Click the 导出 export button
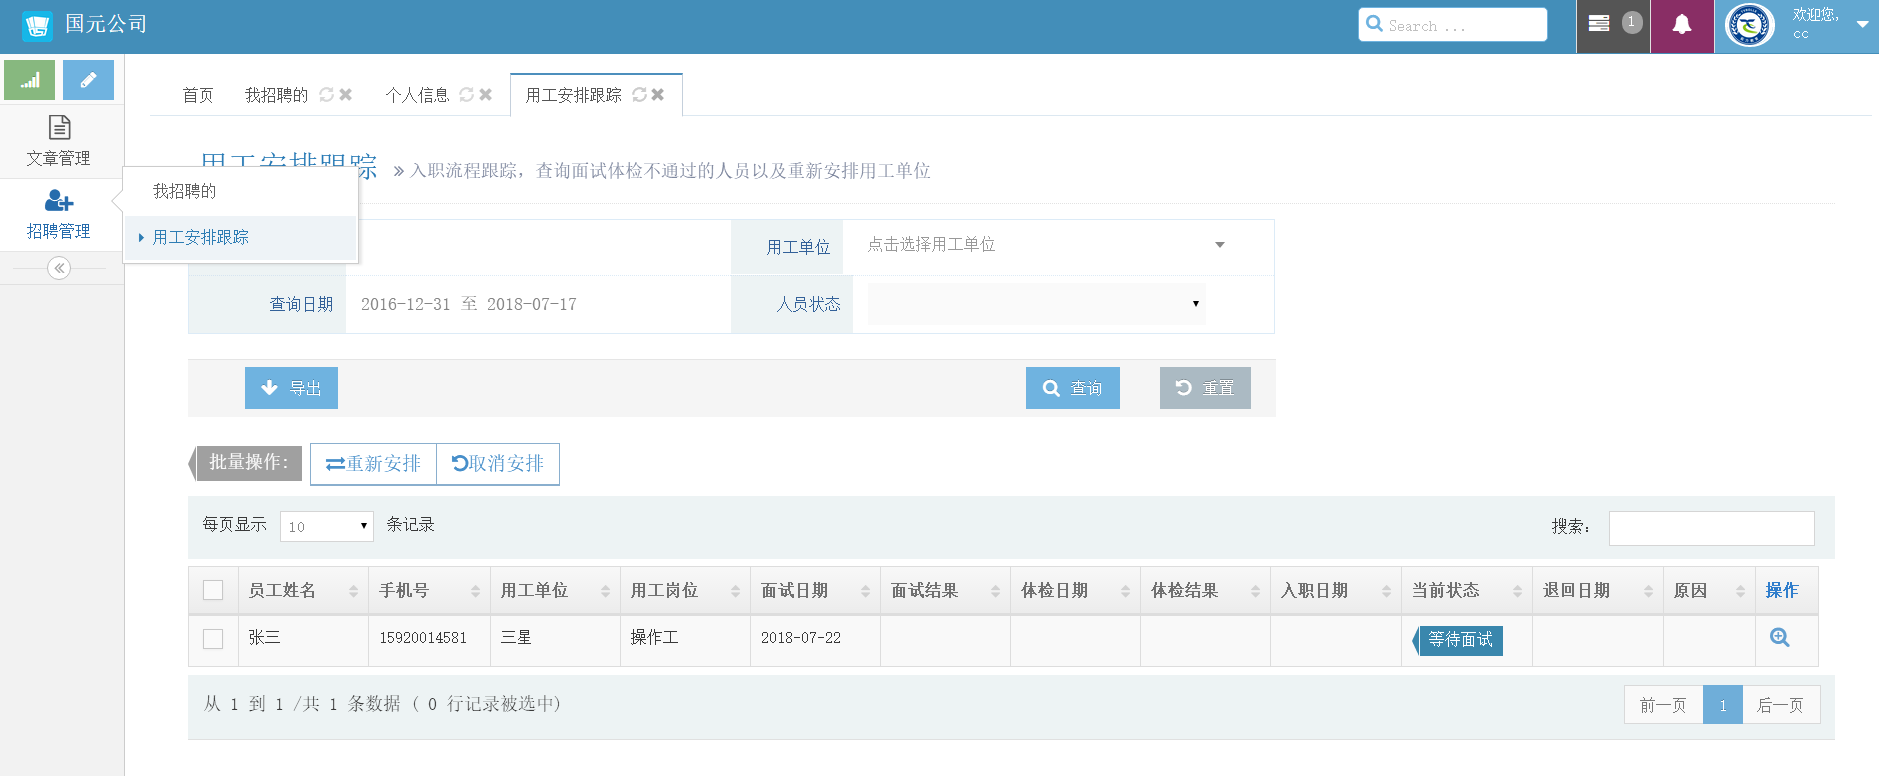This screenshot has width=1879, height=776. coord(291,388)
